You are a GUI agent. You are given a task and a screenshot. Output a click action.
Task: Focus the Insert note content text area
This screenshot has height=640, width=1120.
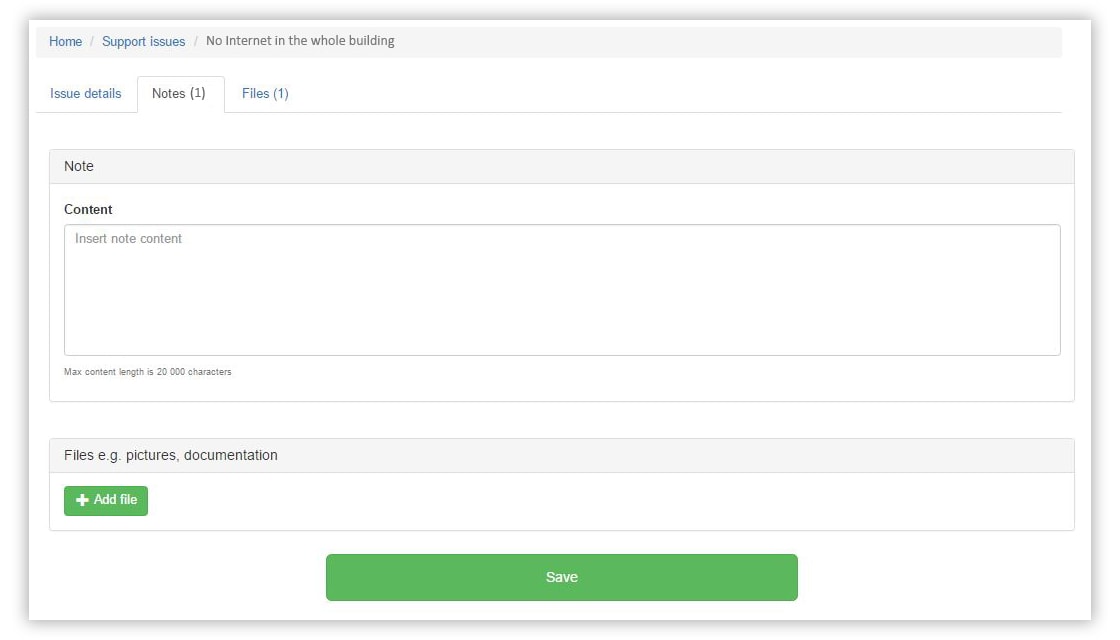pos(562,290)
